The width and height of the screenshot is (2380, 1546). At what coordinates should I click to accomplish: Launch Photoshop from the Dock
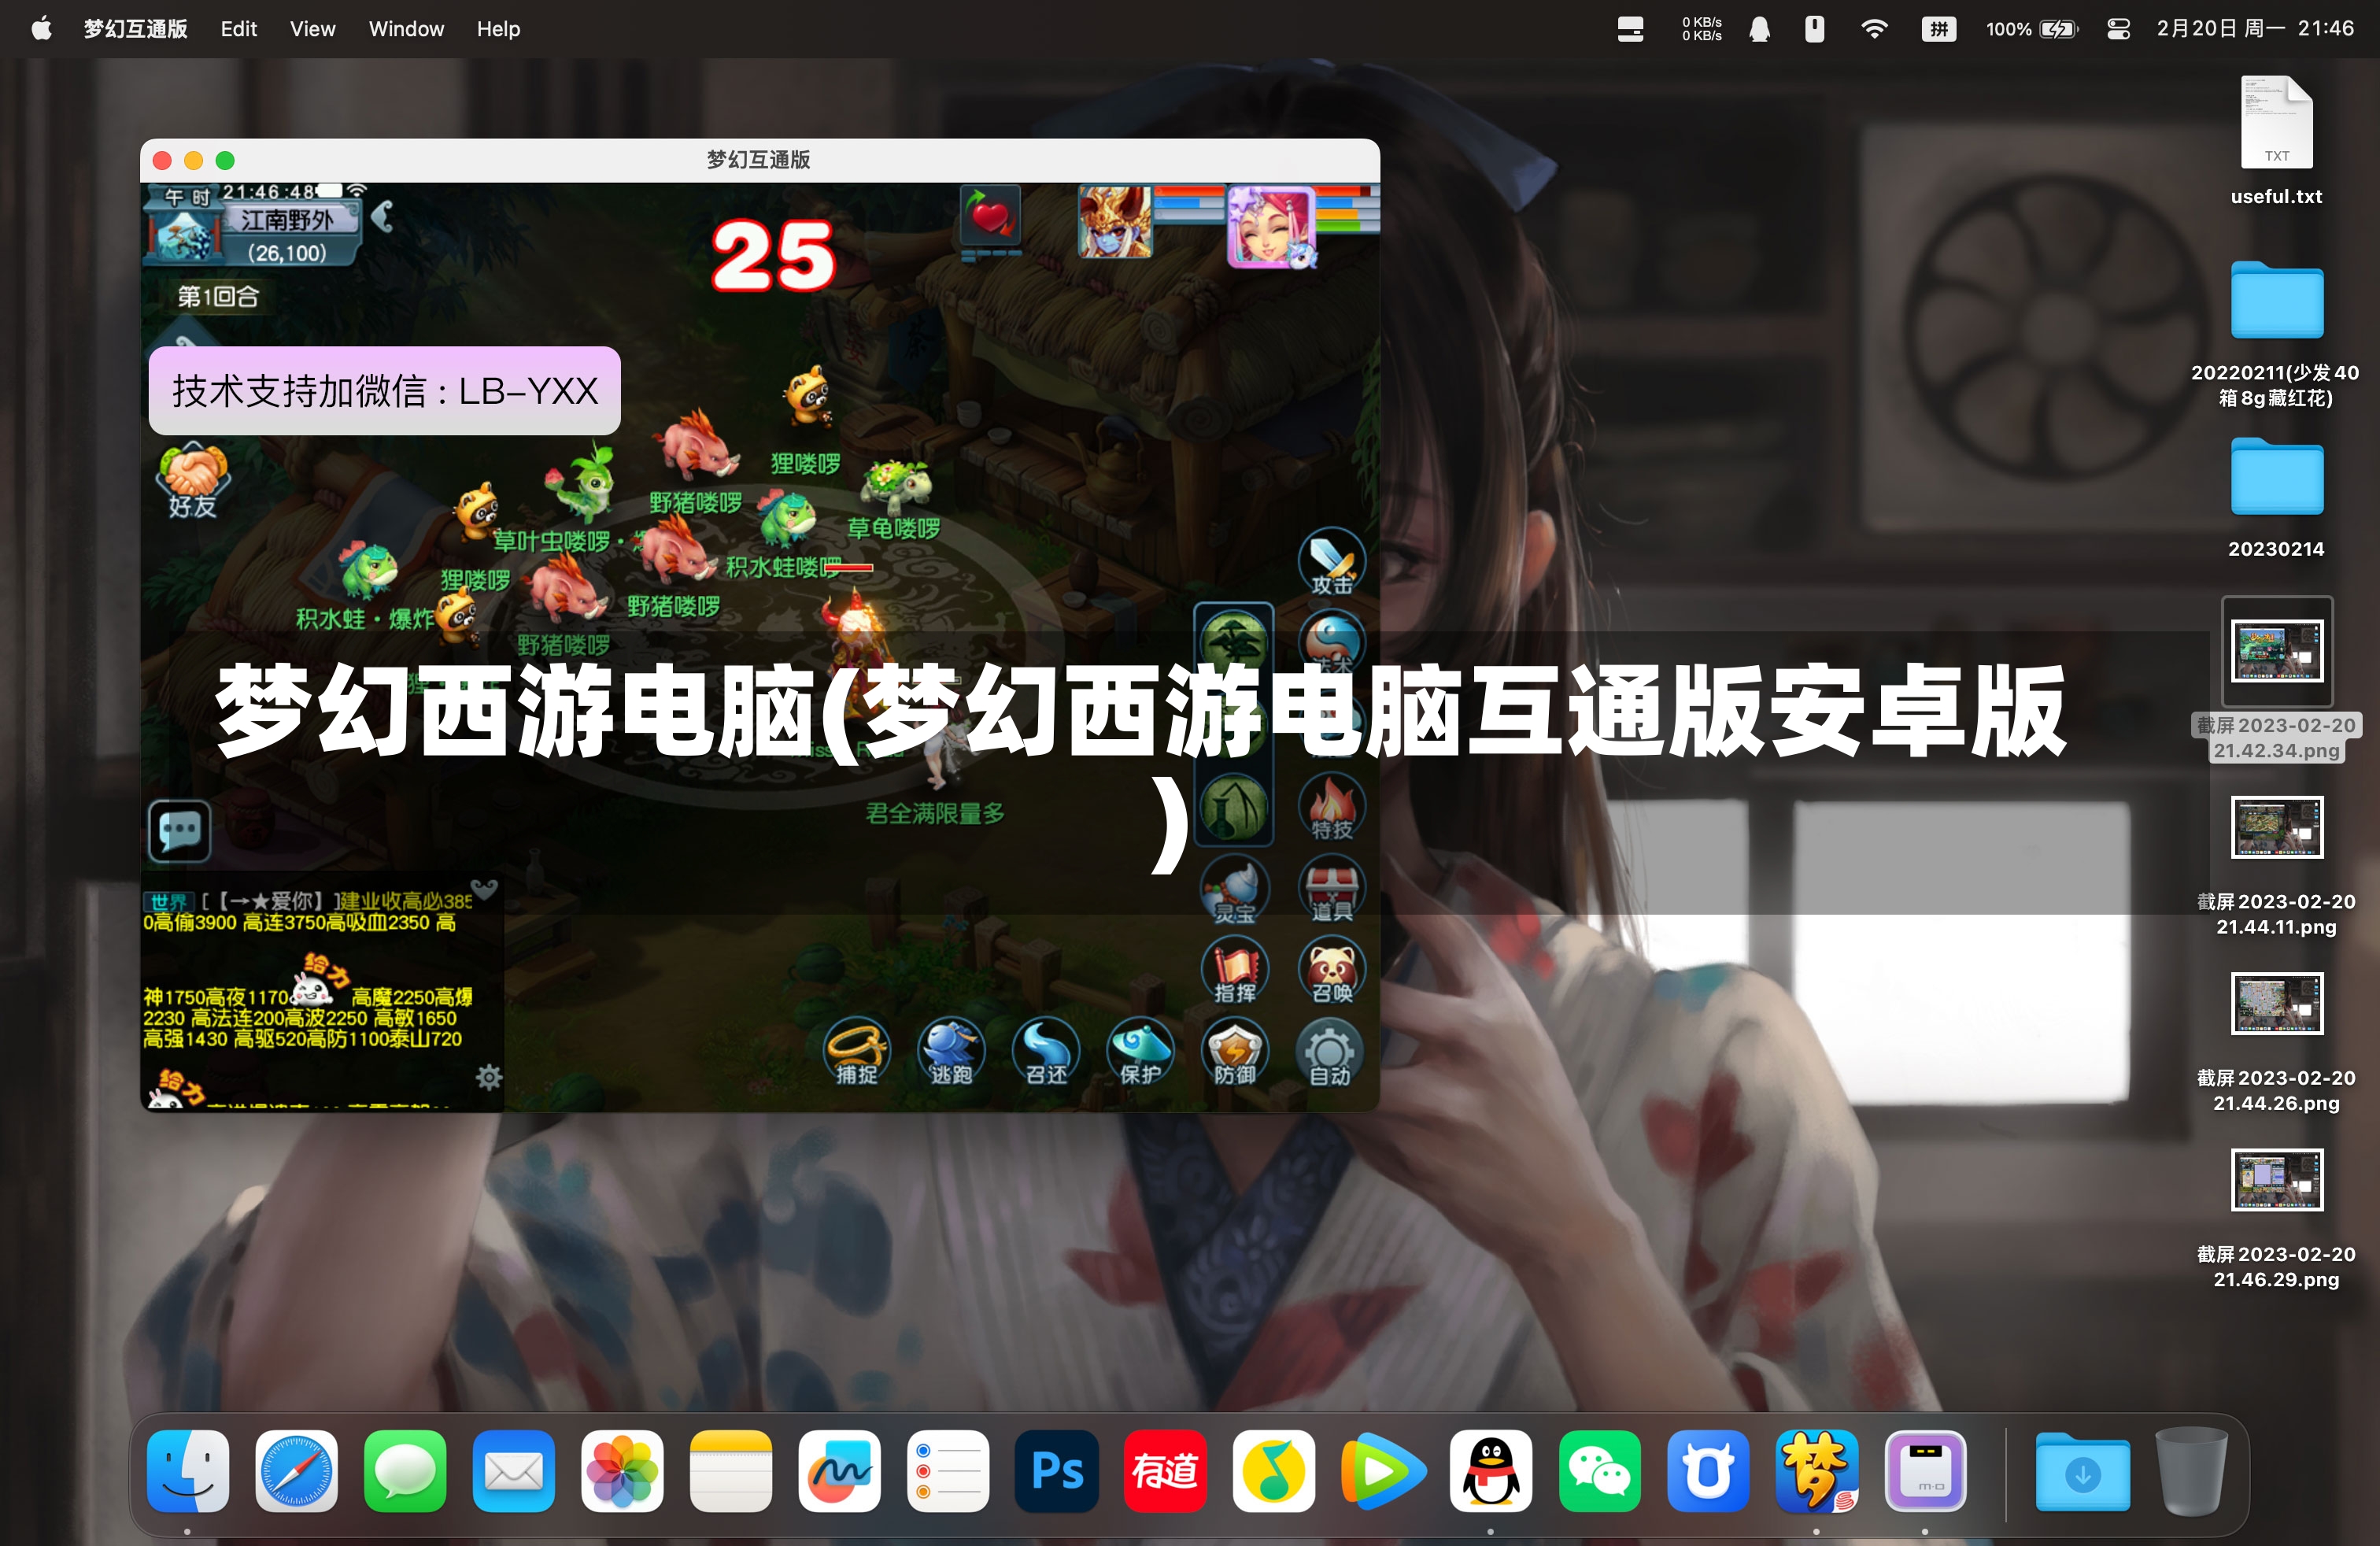click(x=1057, y=1471)
